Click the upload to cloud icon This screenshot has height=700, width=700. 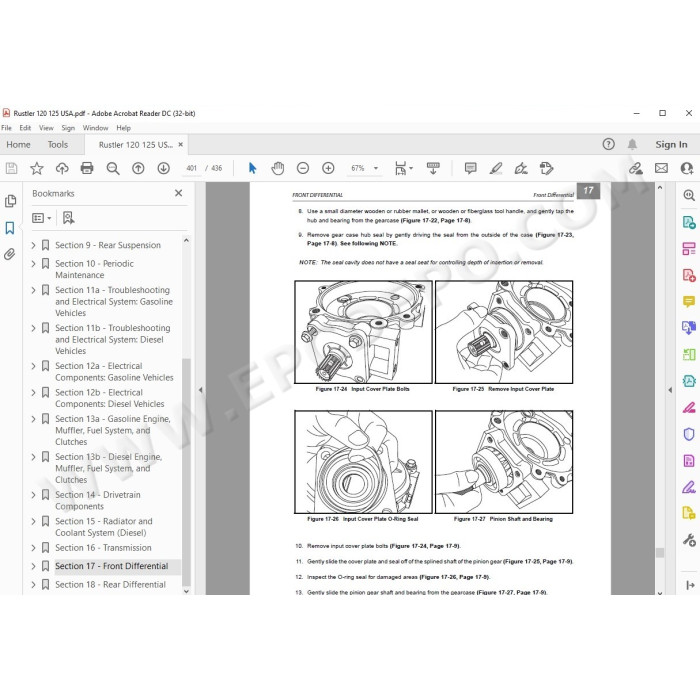pyautogui.click(x=62, y=168)
